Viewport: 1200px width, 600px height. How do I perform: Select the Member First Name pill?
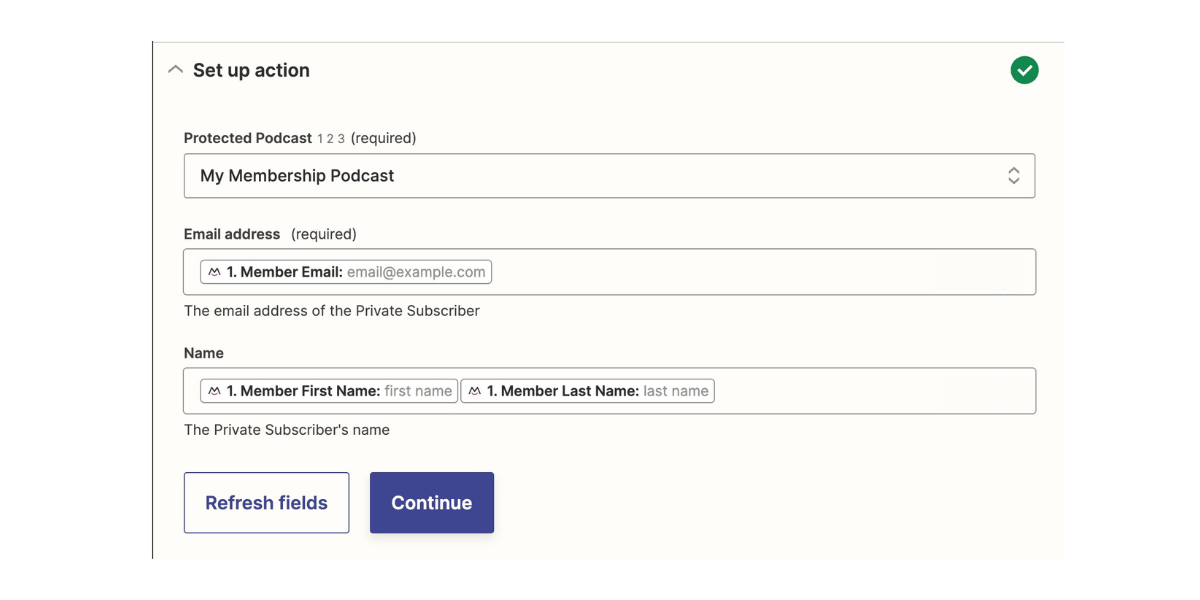(329, 391)
